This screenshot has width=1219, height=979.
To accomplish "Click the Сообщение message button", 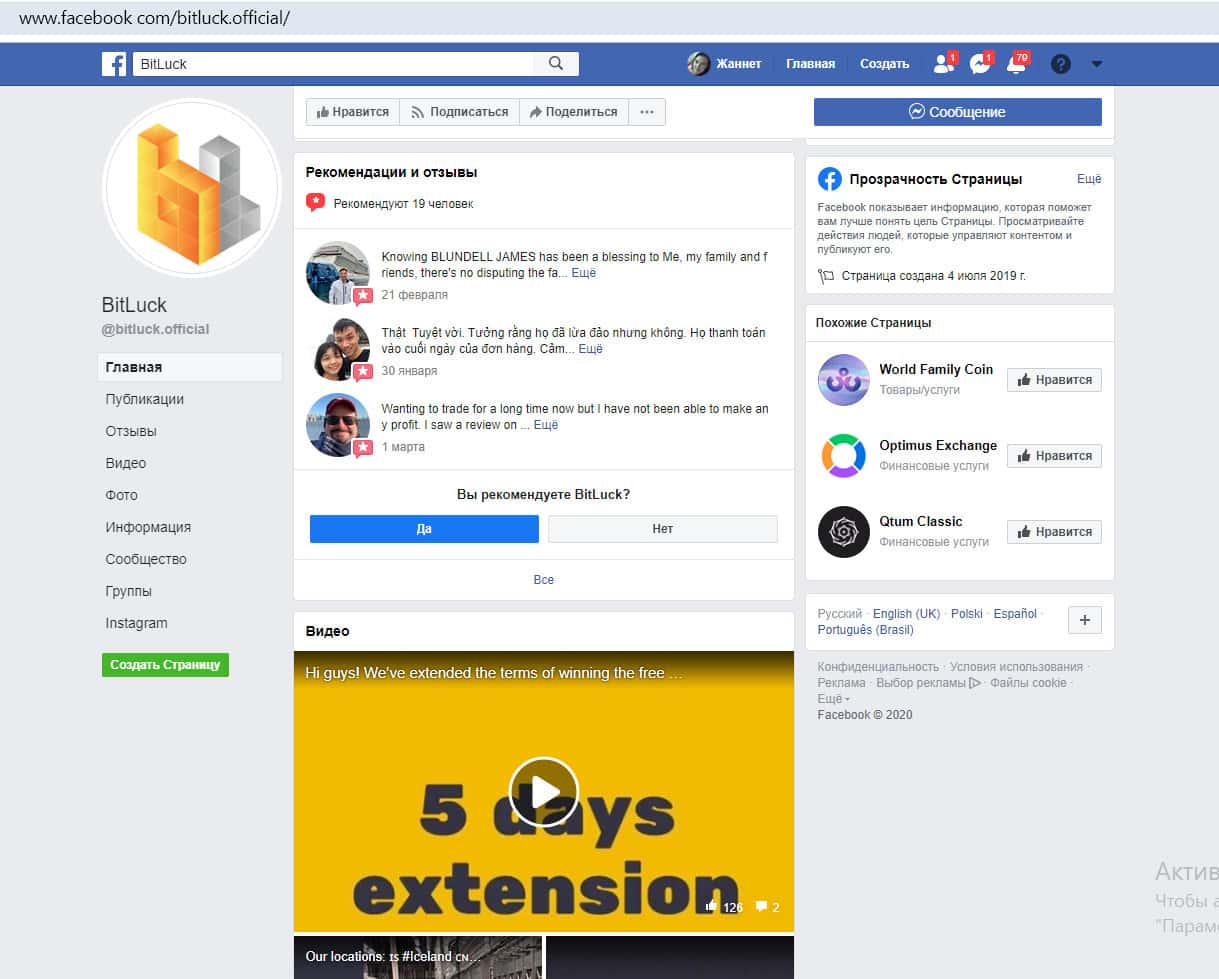I will coord(958,112).
